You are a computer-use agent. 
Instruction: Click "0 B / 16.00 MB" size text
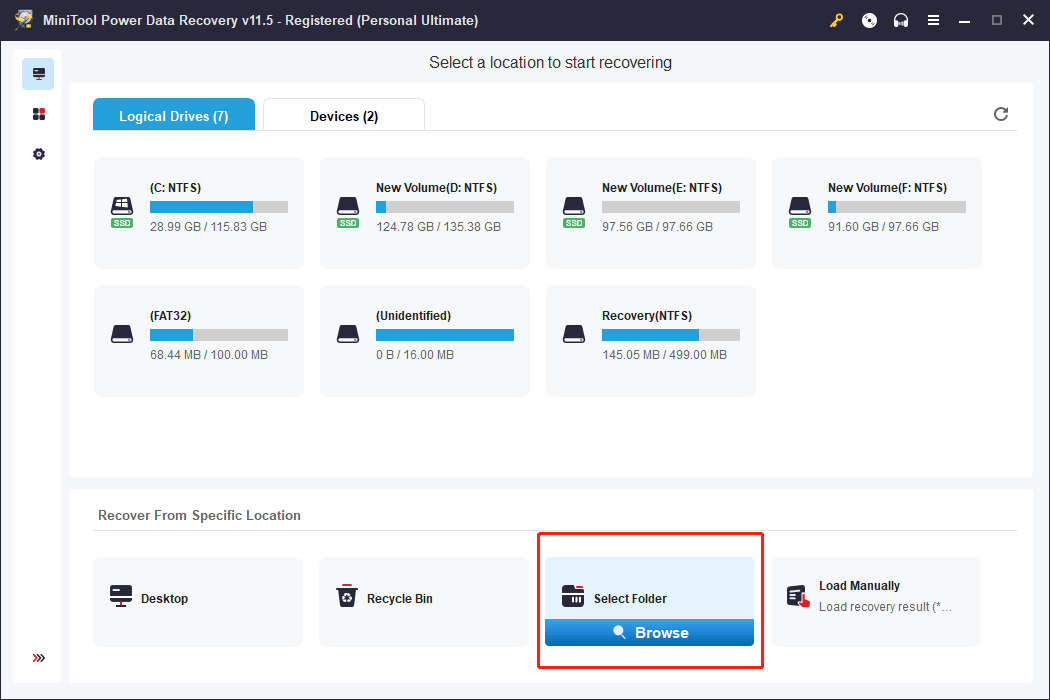pyautogui.click(x=415, y=354)
